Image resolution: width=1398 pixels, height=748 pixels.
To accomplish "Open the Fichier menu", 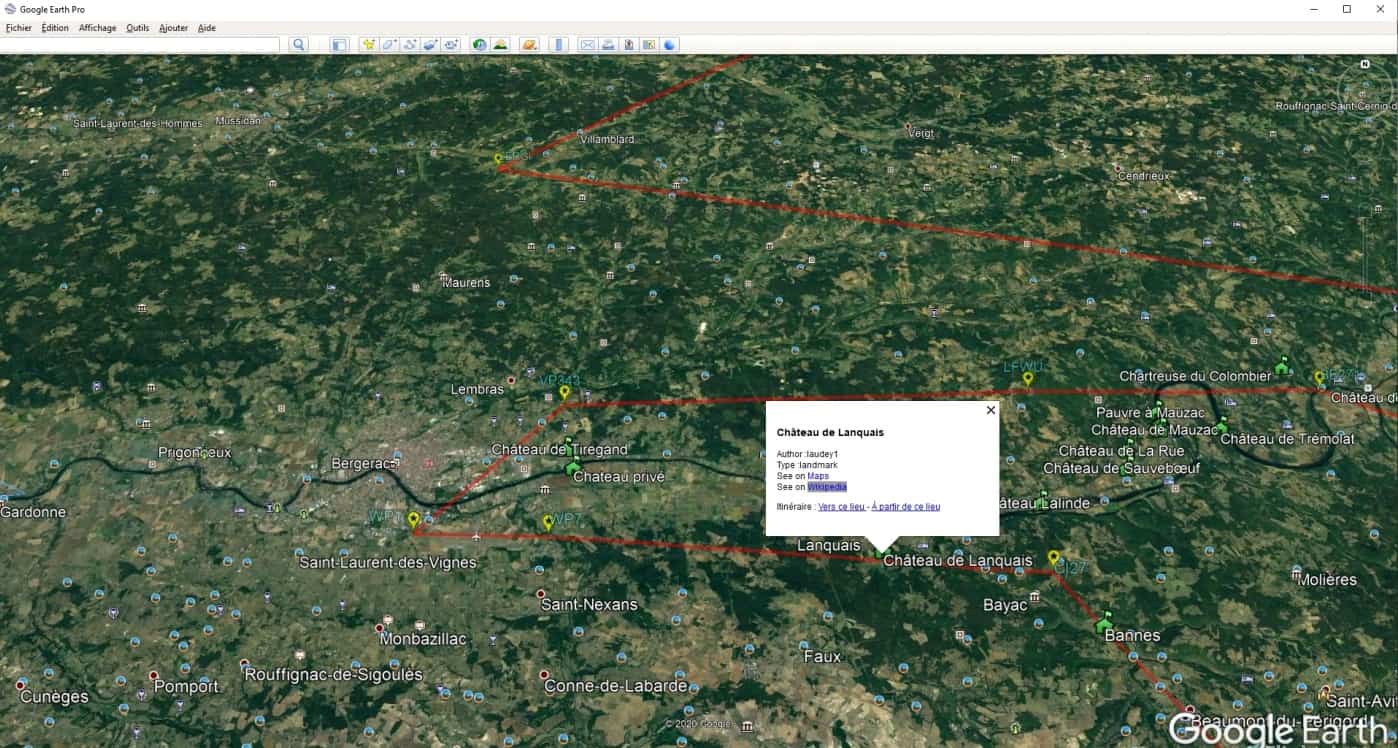I will click(18, 28).
